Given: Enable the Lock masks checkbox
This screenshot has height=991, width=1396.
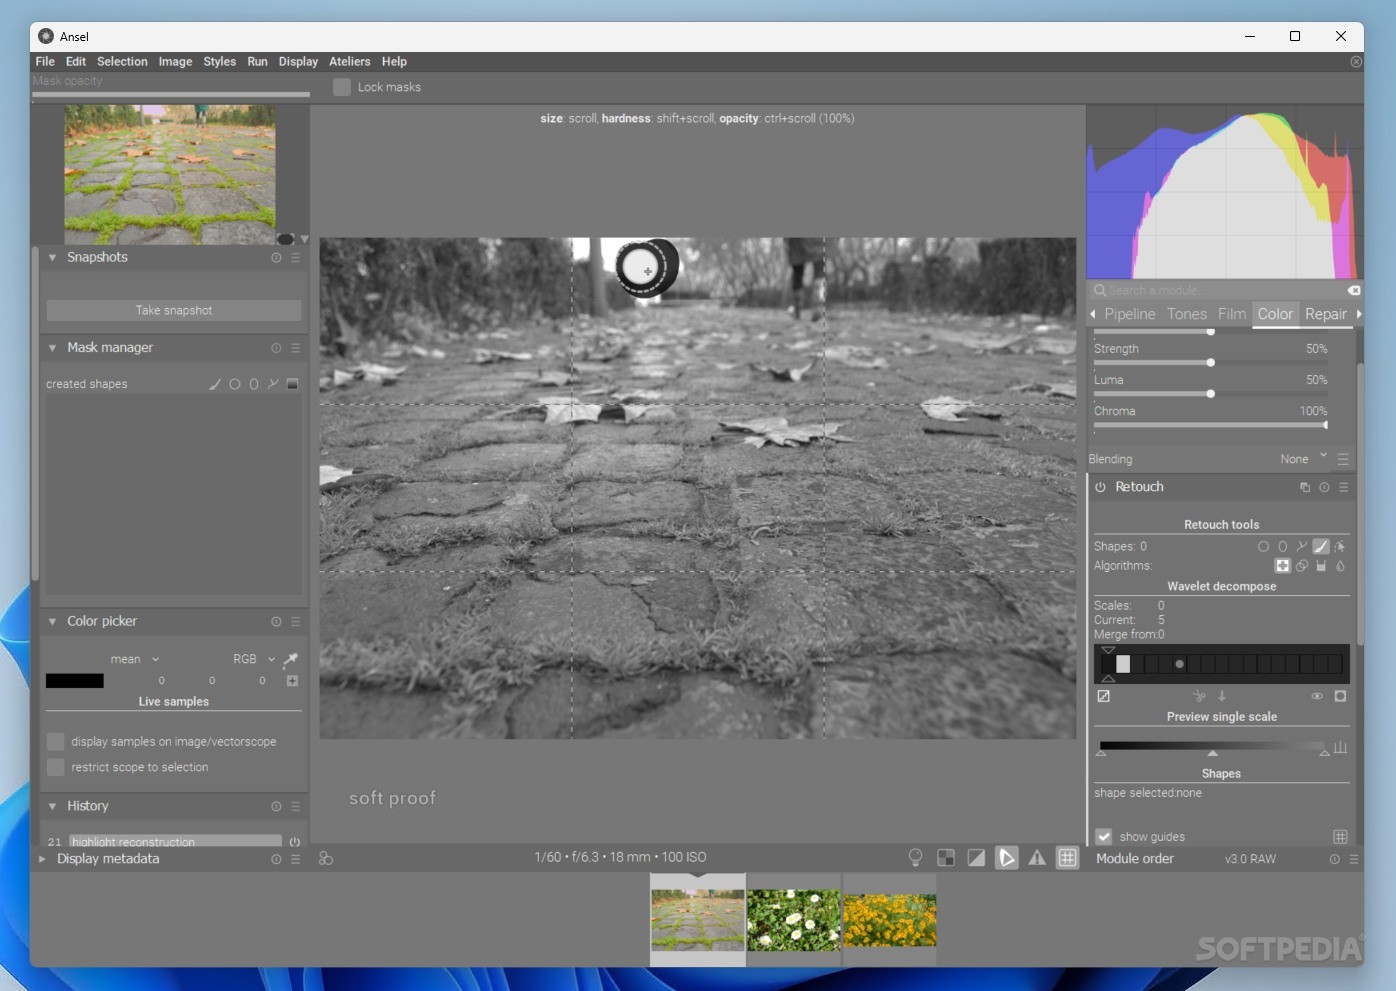Looking at the screenshot, I should 342,87.
